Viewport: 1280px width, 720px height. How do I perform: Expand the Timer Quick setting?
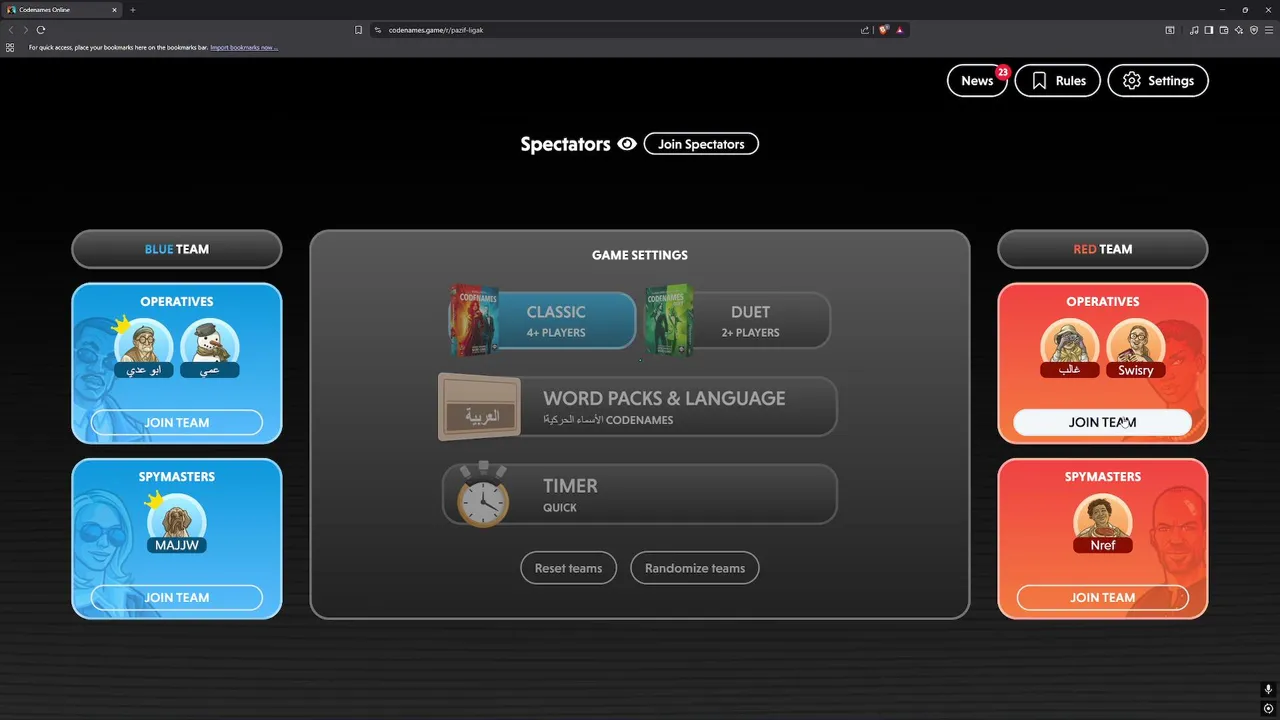tap(638, 494)
